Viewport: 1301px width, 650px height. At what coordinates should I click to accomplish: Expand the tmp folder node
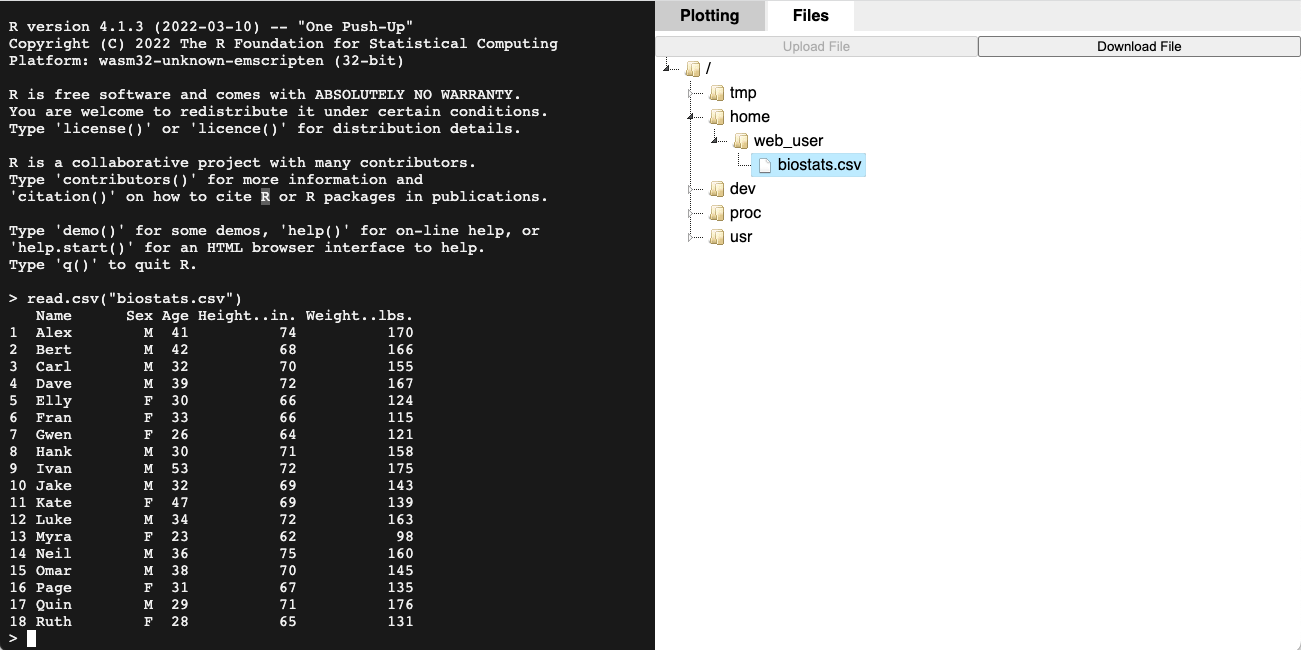(691, 93)
